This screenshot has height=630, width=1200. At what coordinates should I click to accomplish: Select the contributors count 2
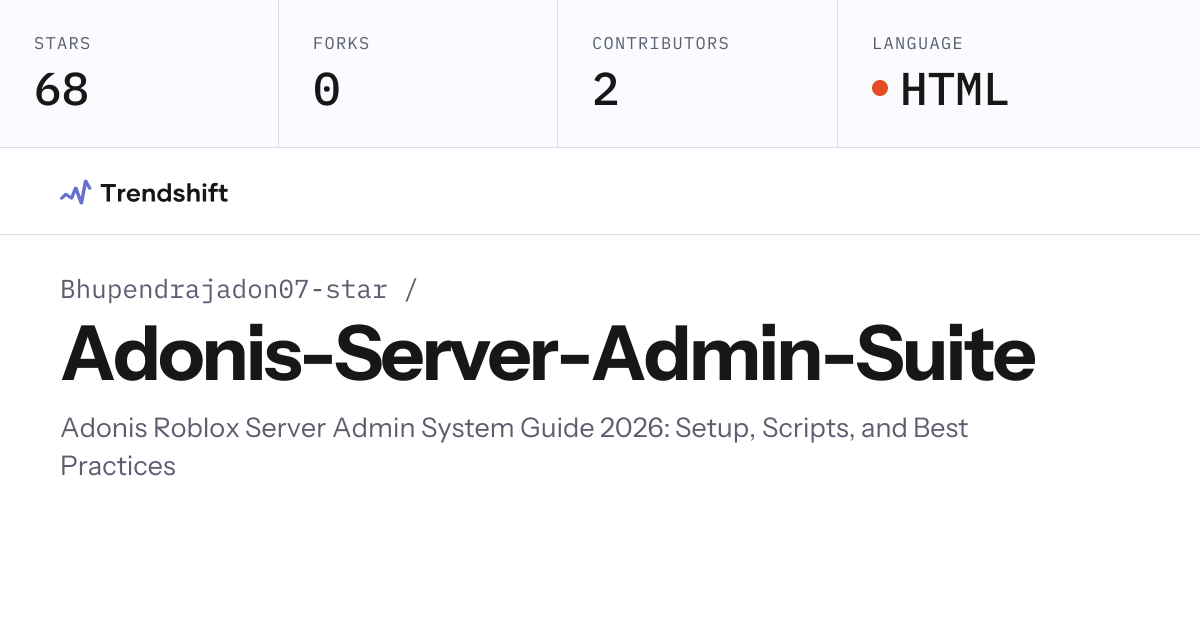coord(605,89)
